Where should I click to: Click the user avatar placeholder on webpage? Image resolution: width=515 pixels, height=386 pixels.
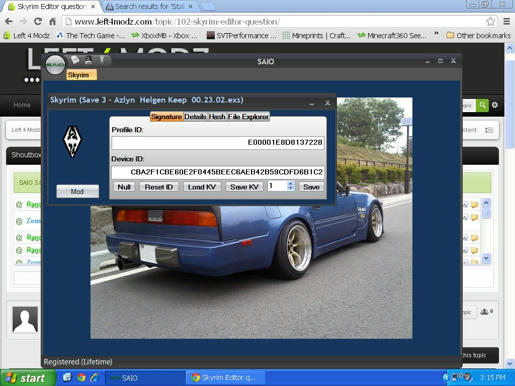[x=25, y=320]
